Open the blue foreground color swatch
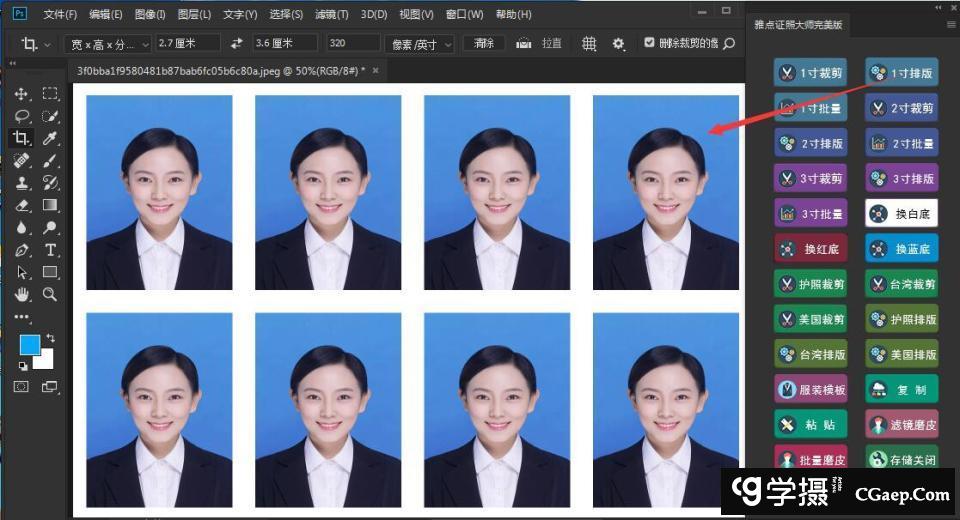Viewport: 960px width, 520px height. (28, 344)
